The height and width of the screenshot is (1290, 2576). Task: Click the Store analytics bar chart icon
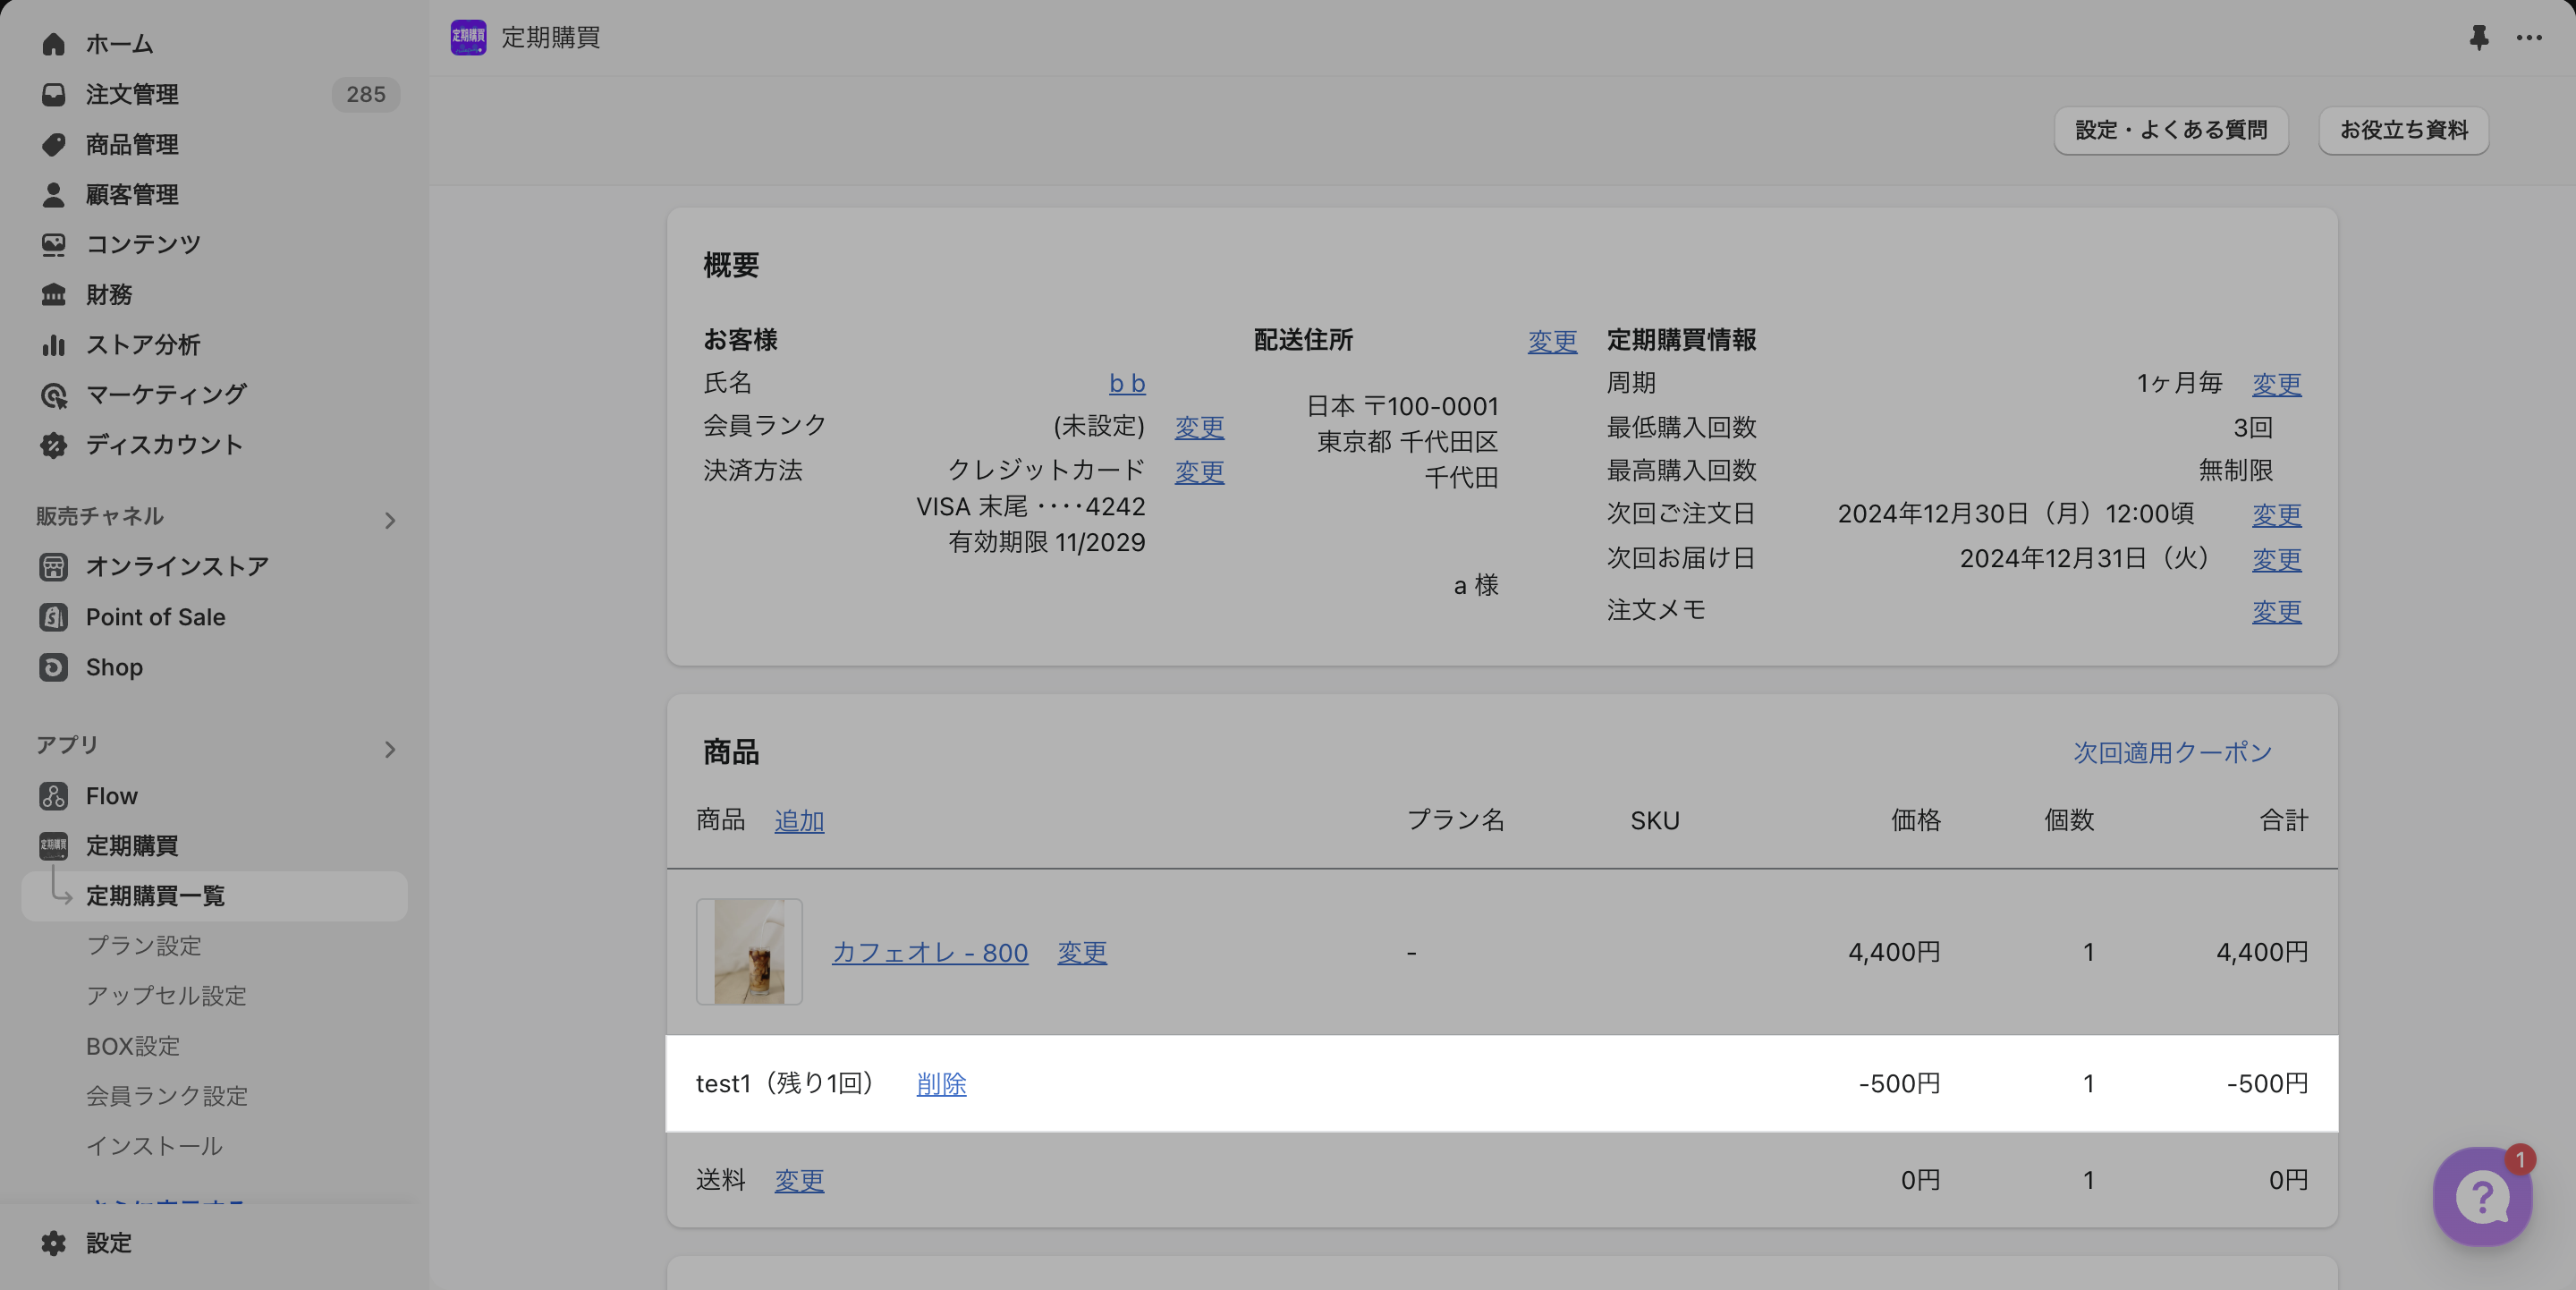tap(53, 345)
